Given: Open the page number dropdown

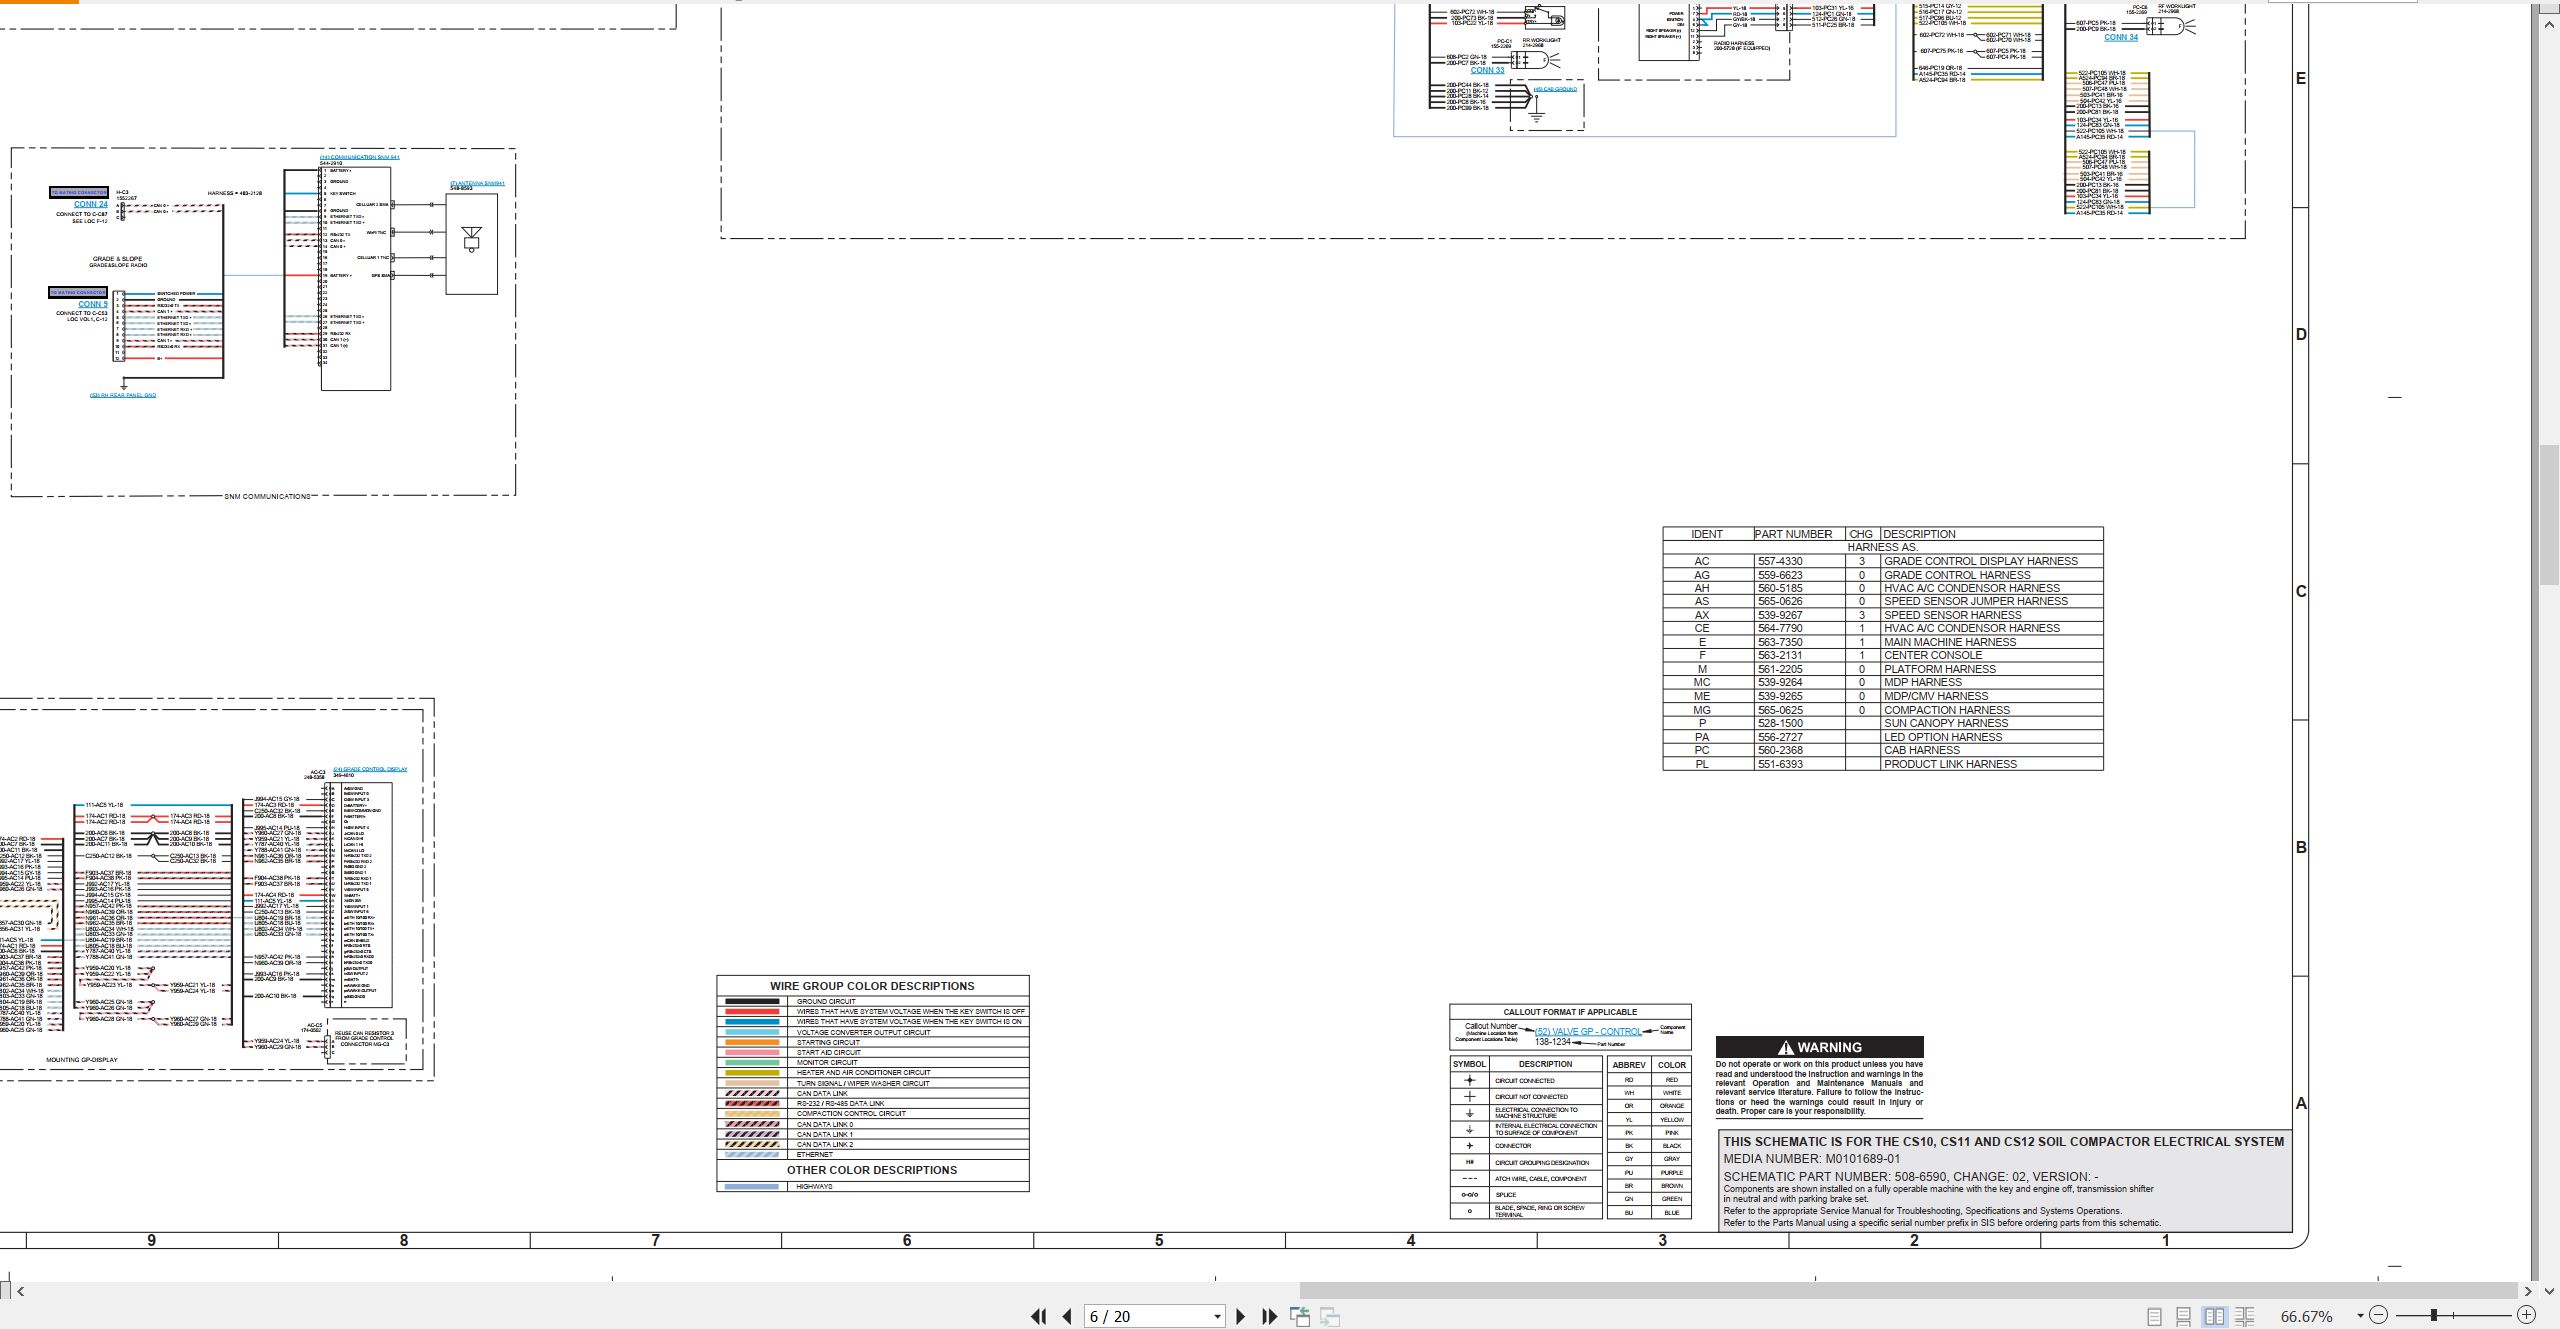Looking at the screenshot, I should pyautogui.click(x=1217, y=1317).
